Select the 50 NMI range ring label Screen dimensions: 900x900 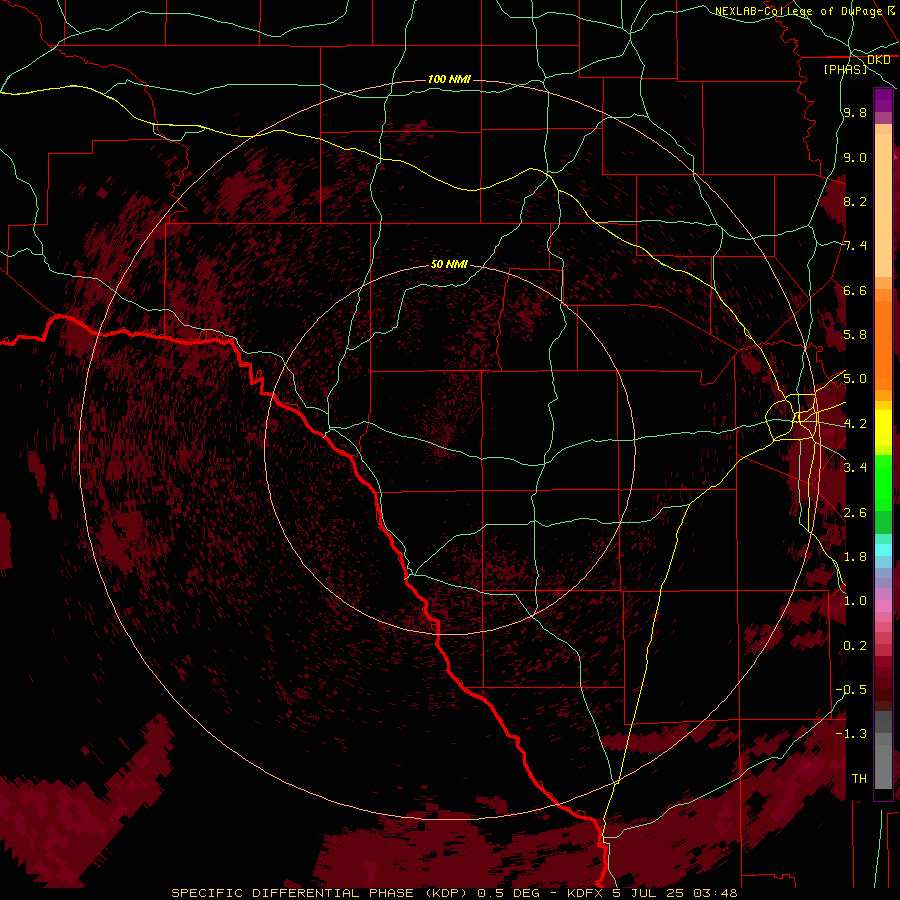(449, 264)
